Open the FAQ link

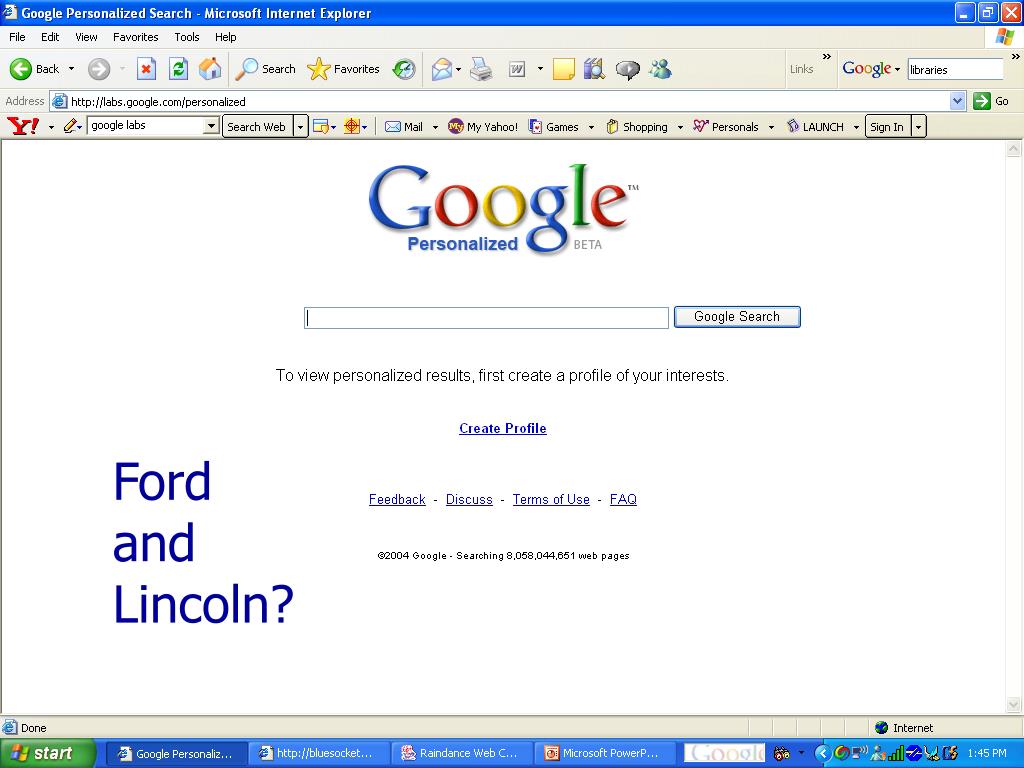coord(623,500)
